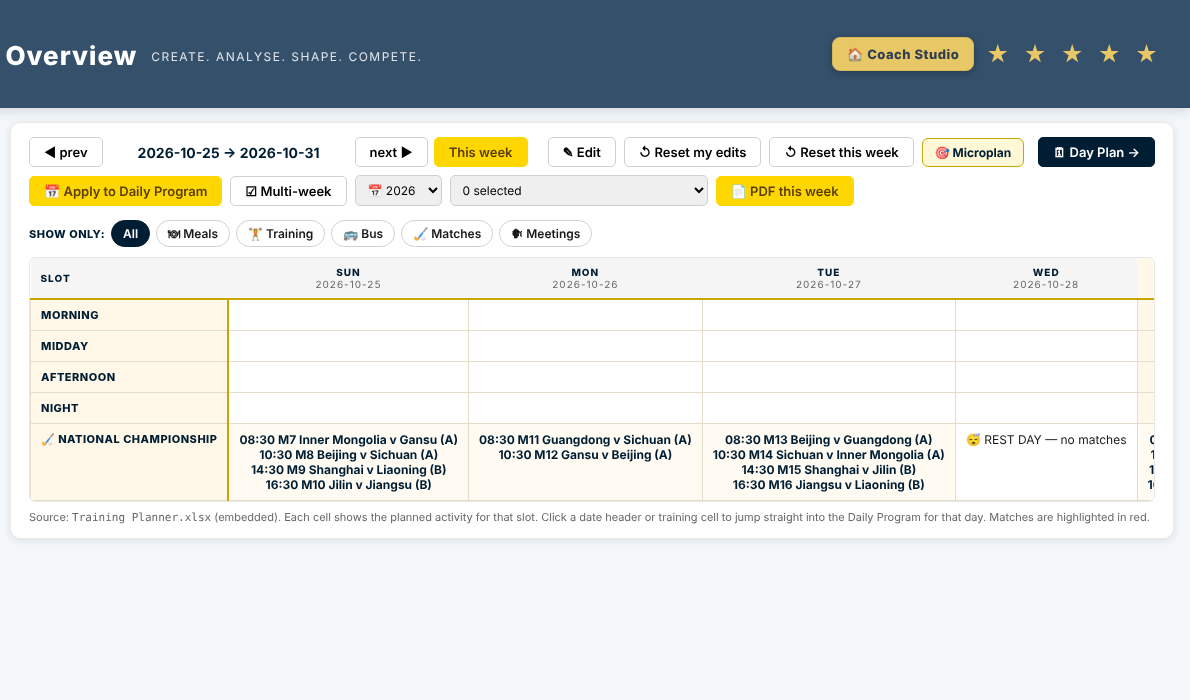Click match M8 Beijing v Sichuan
This screenshot has width=1190, height=700.
tap(348, 455)
